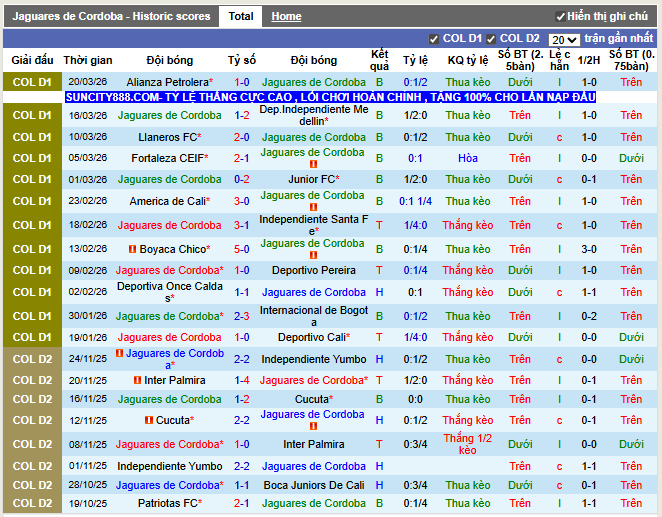Click red card icon under Jaguares in 12/11/25 row
The width and height of the screenshot is (662, 517).
click(313, 426)
